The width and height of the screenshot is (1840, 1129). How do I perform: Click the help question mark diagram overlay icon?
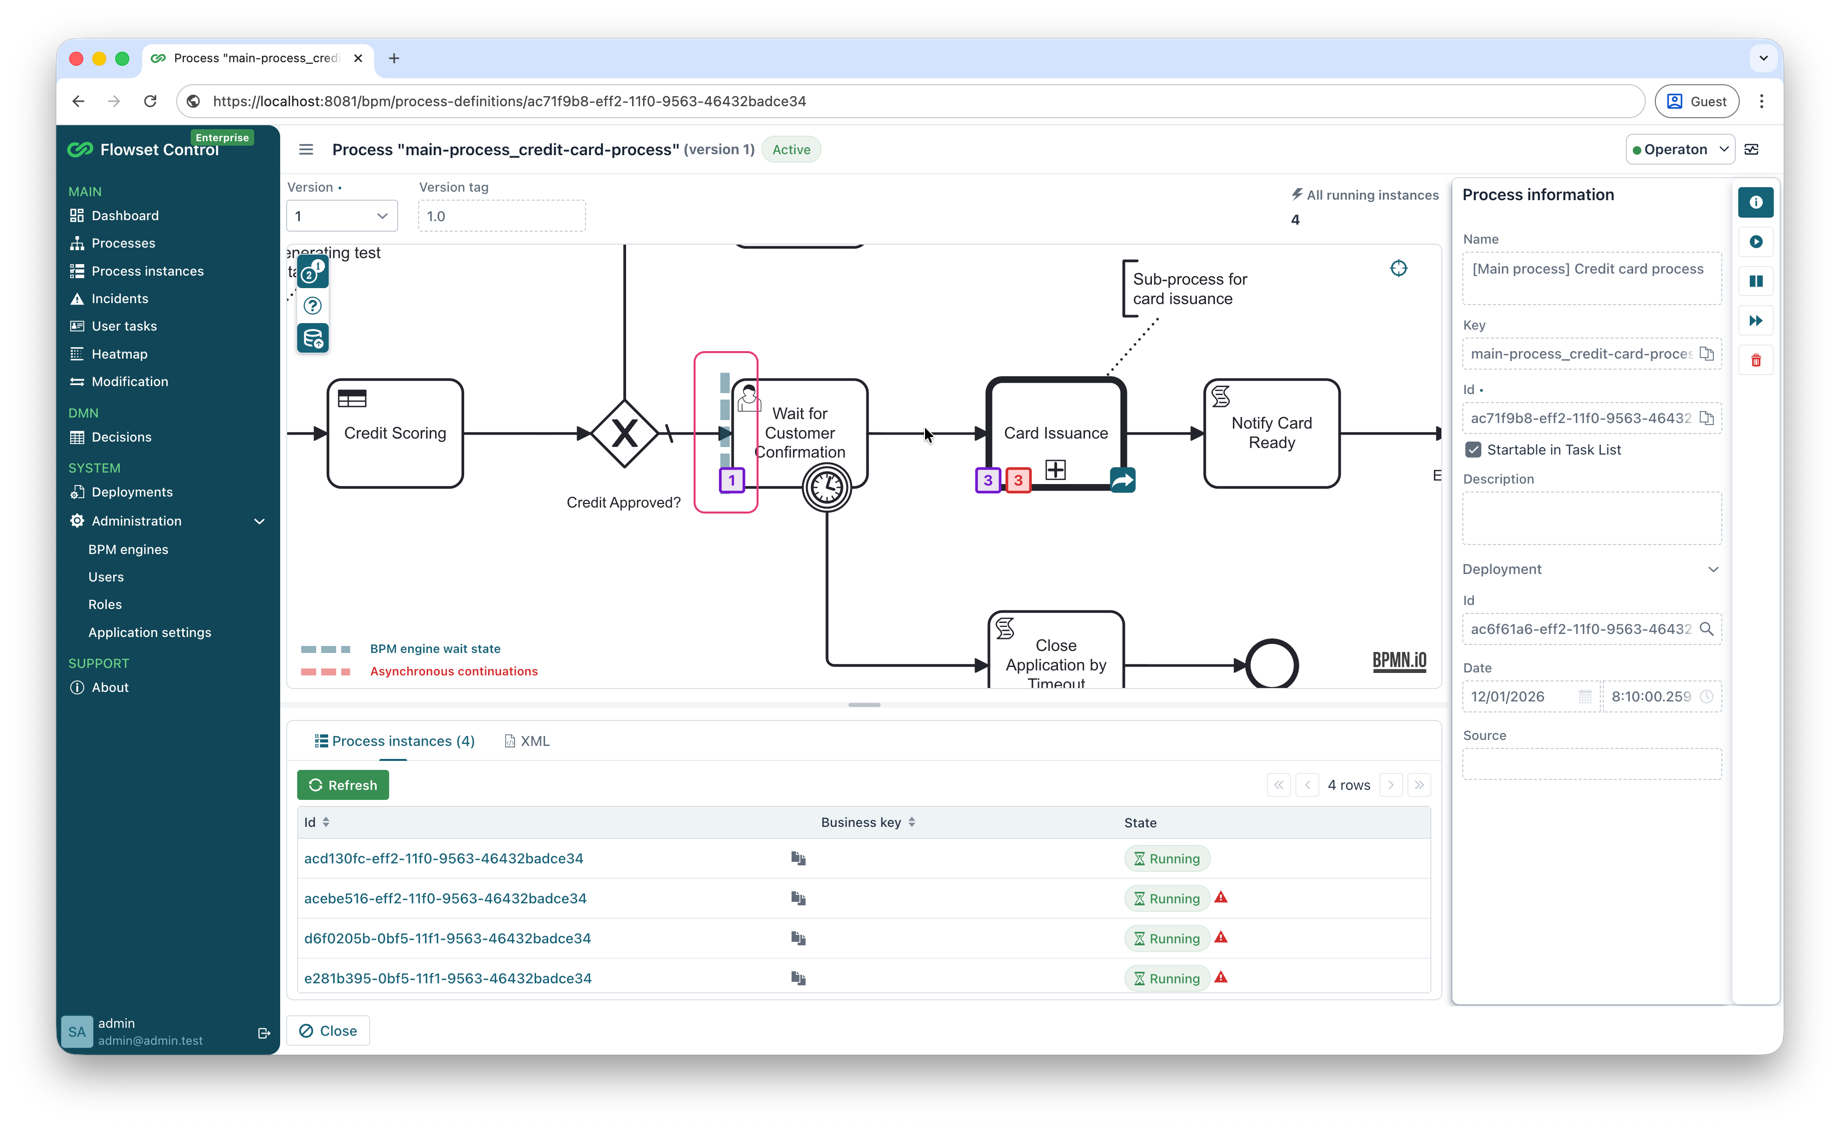313,306
